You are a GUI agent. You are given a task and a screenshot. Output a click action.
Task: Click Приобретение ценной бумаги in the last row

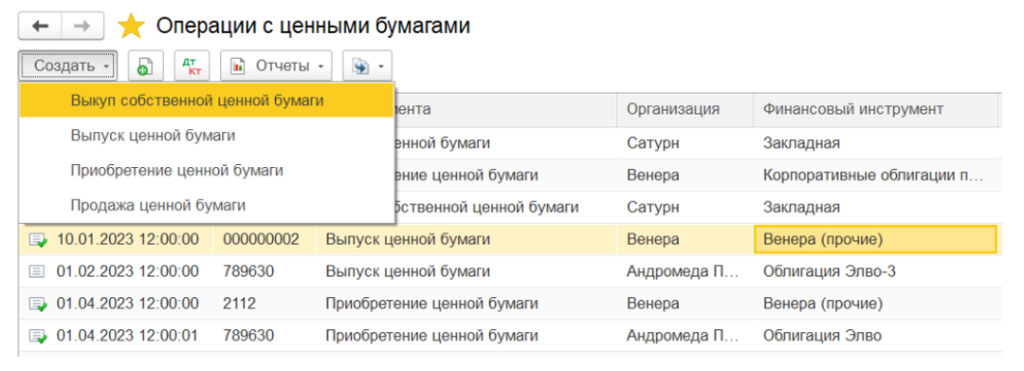point(432,336)
